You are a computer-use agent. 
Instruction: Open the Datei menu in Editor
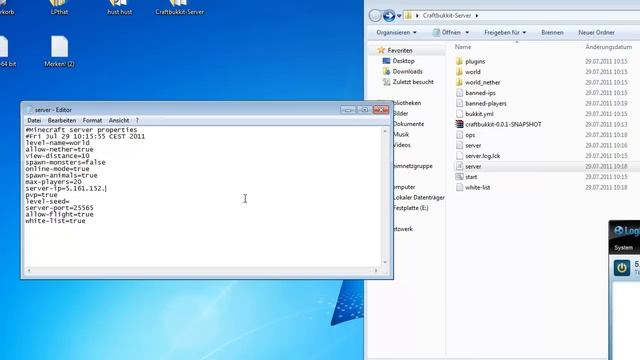(34, 120)
